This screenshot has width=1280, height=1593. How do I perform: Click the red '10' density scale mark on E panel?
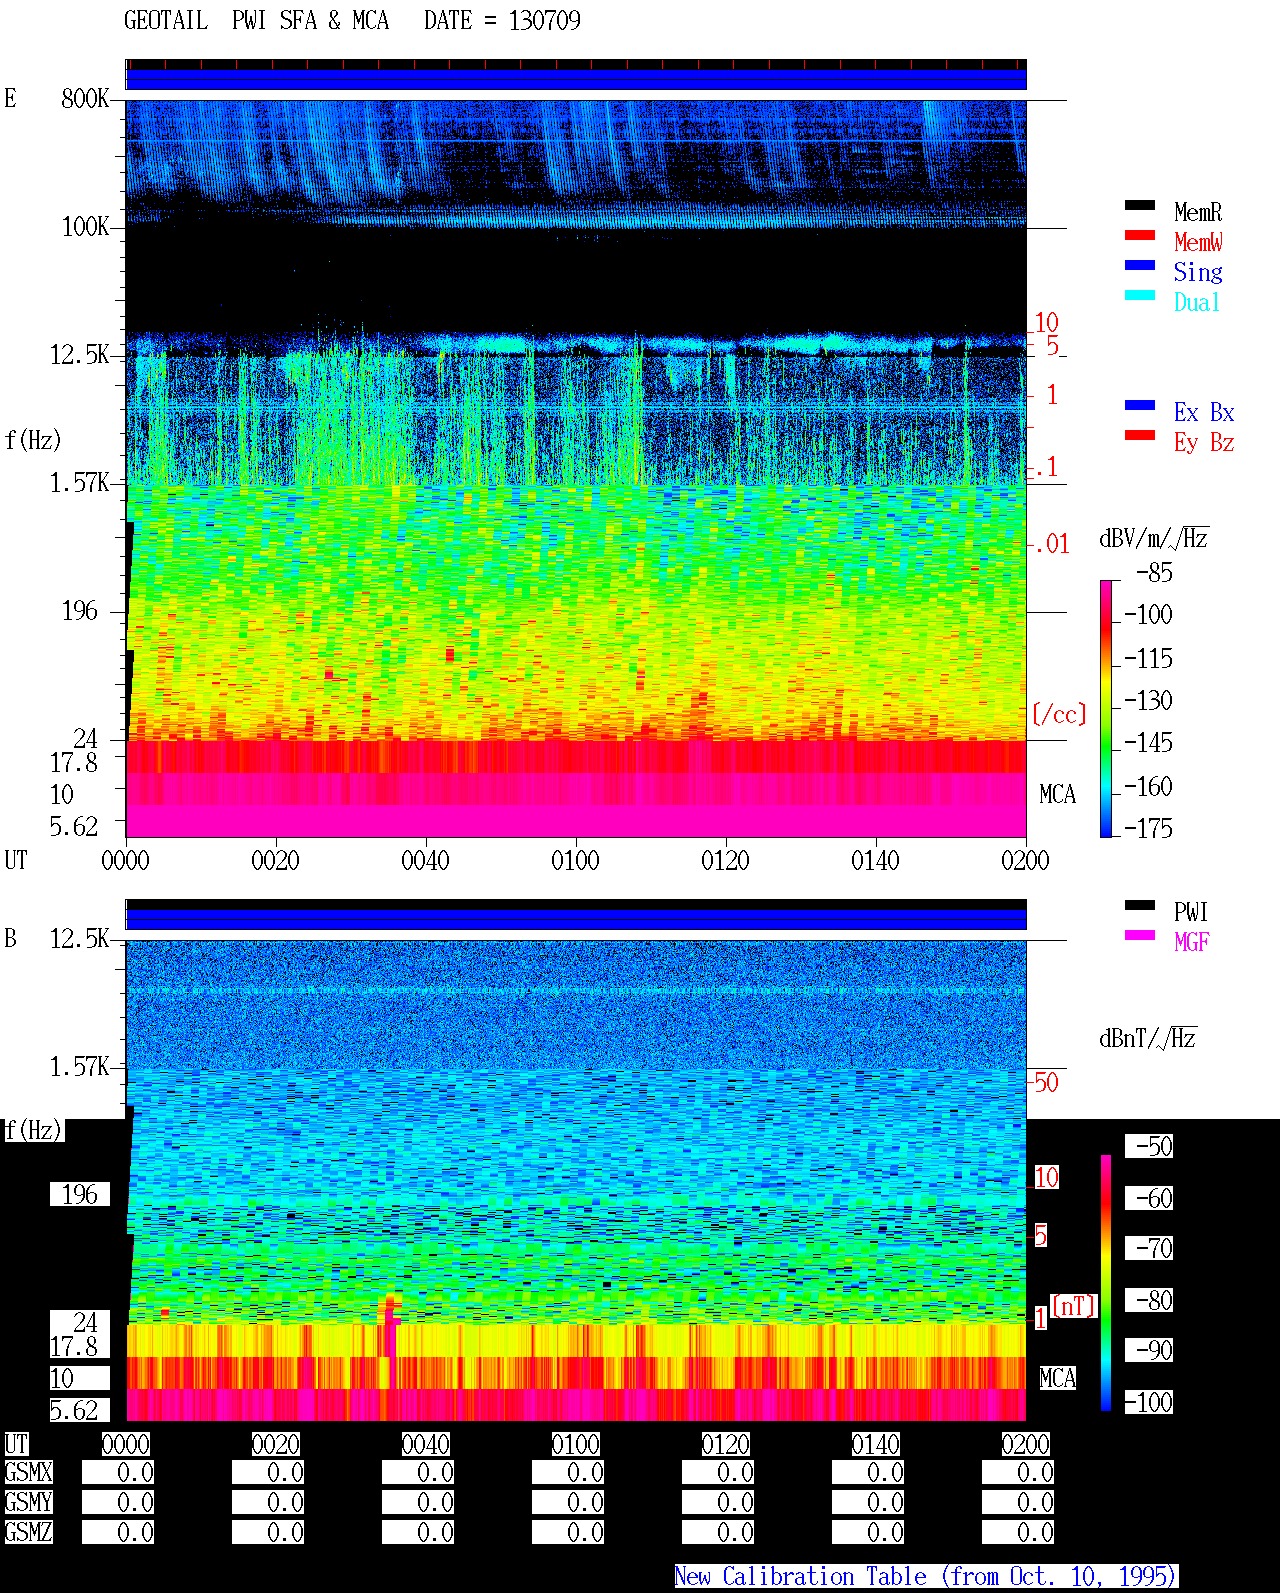pos(1047,322)
